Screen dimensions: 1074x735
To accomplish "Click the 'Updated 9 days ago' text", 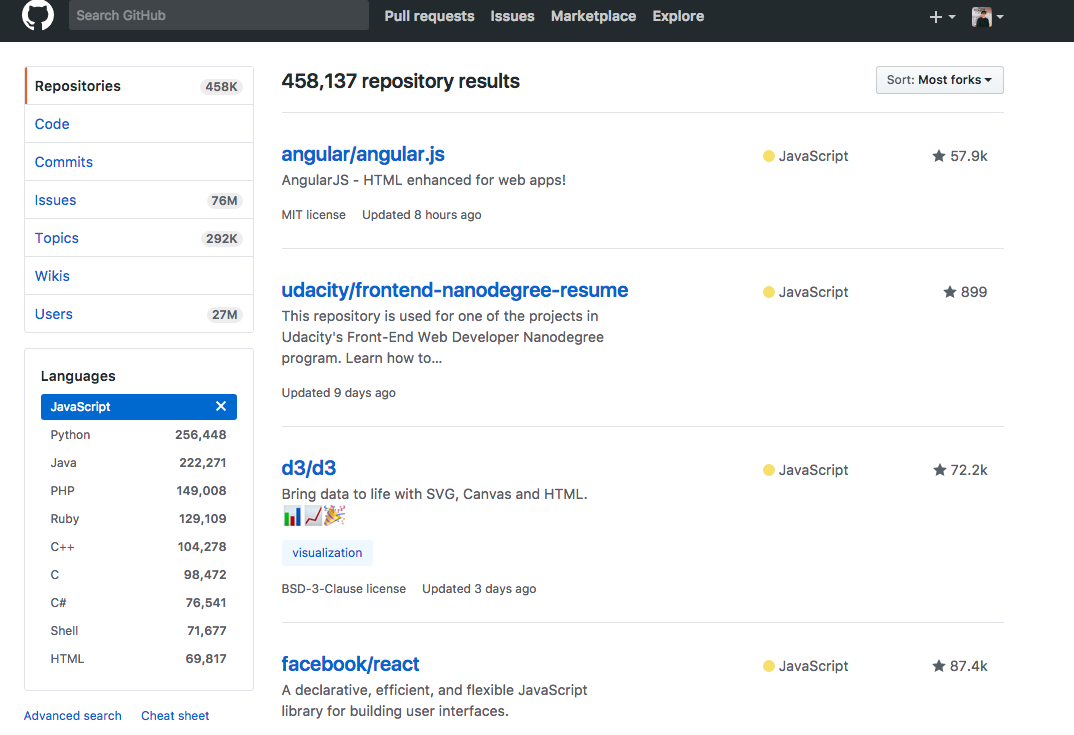I will coord(338,393).
